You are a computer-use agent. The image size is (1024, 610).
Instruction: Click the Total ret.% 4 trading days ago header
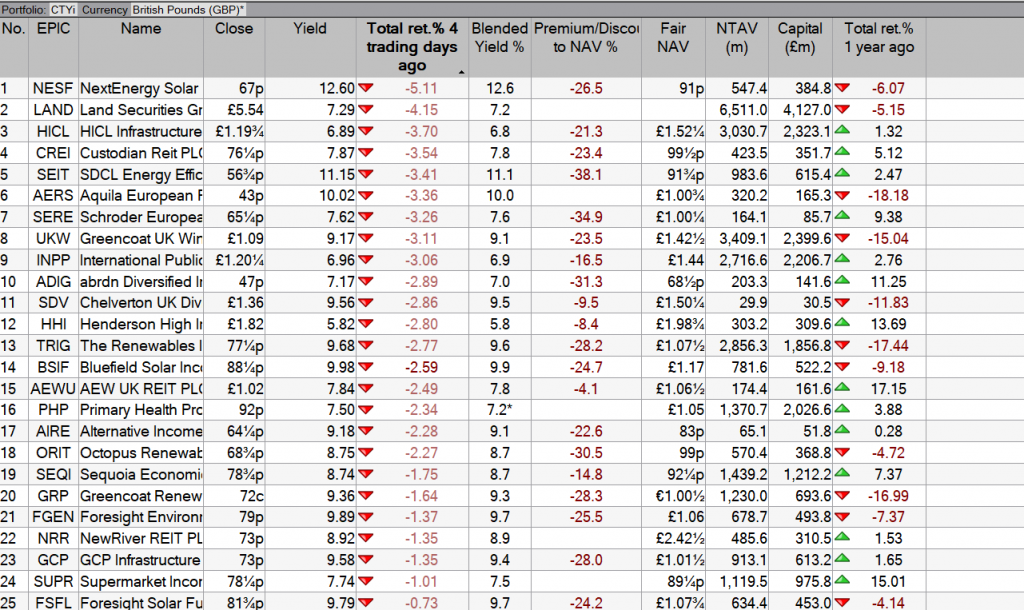click(412, 47)
